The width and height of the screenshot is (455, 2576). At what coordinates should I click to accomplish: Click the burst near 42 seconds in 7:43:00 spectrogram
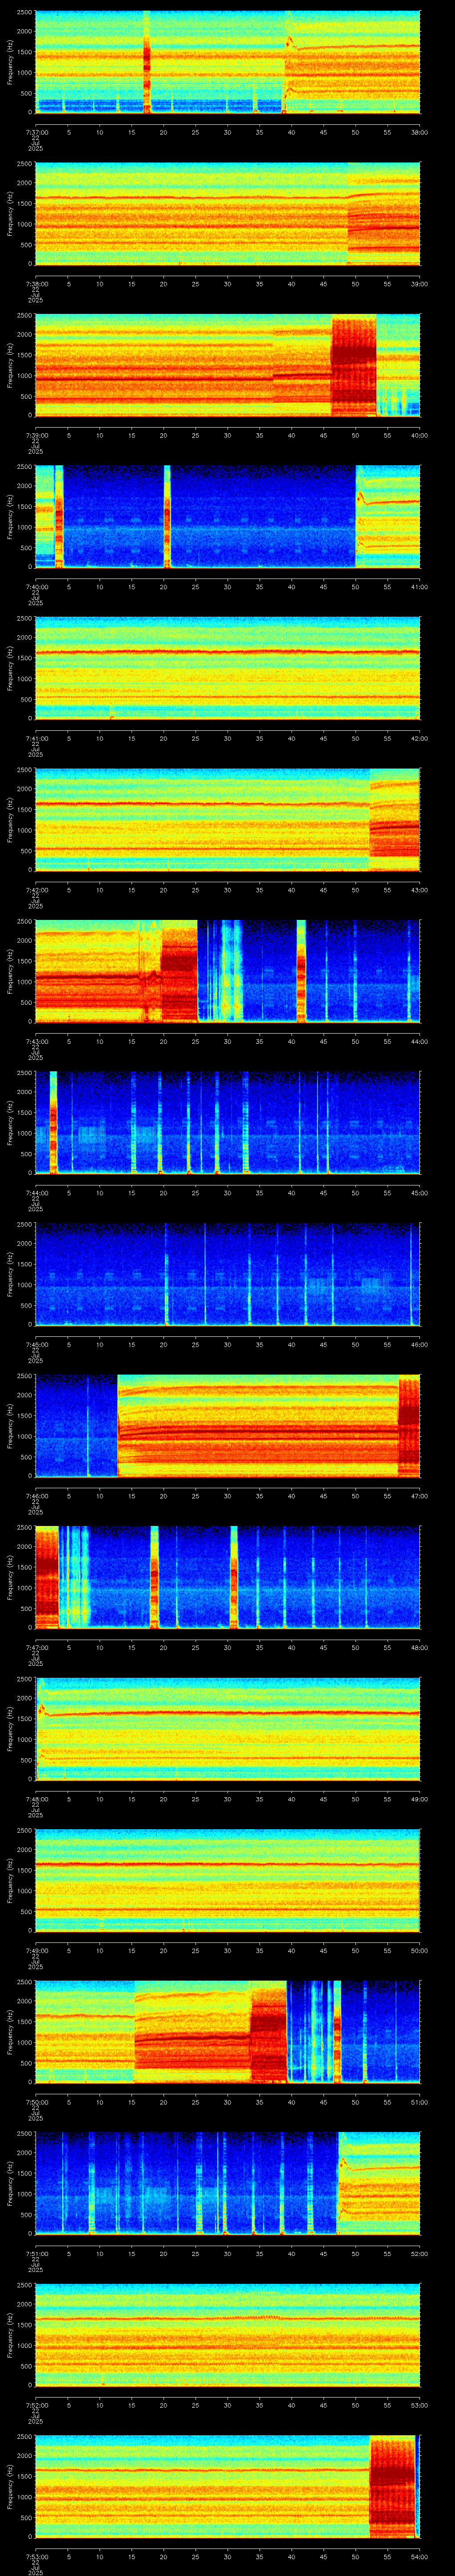point(301,971)
